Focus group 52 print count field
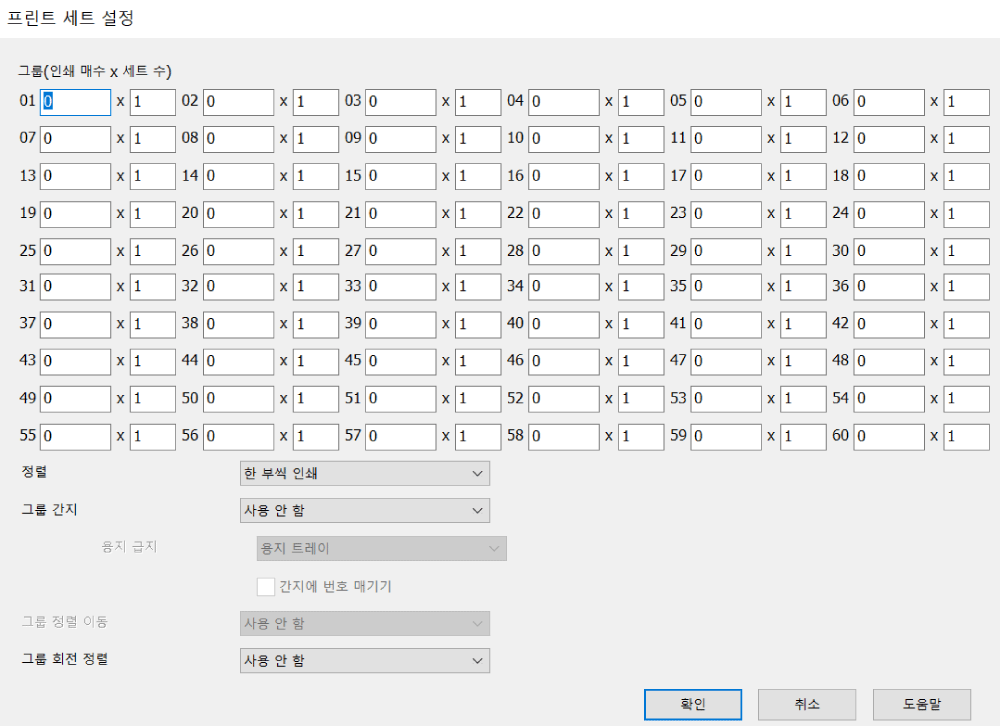This screenshot has height=726, width=1000. click(563, 398)
